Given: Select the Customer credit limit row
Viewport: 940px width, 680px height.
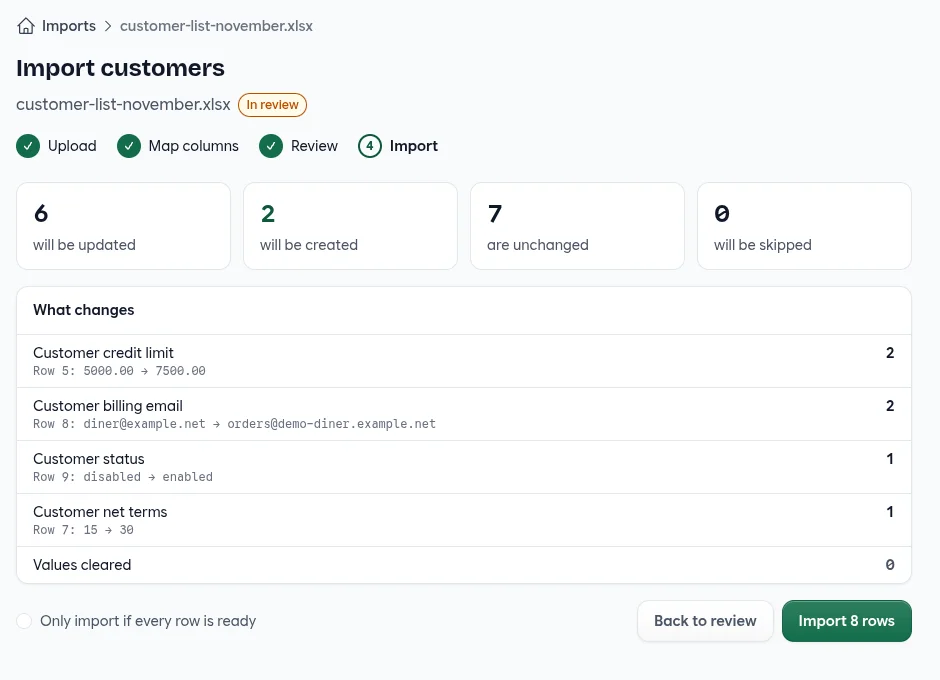Looking at the screenshot, I should pyautogui.click(x=464, y=361).
